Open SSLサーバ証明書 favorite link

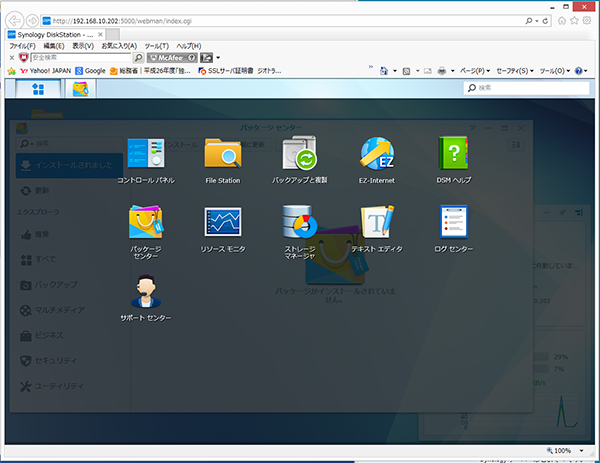[x=225, y=71]
